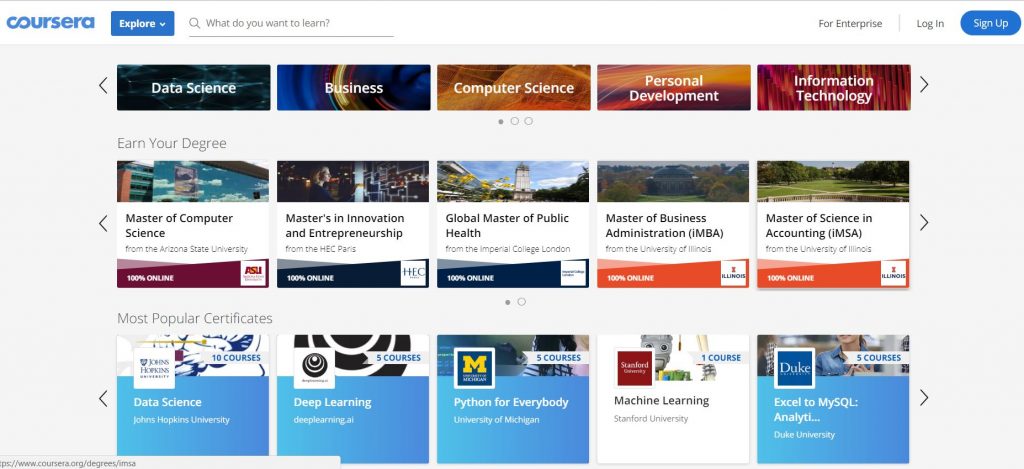The image size is (1024, 469).
Task: Open the Computer Science category tile
Action: coord(513,88)
